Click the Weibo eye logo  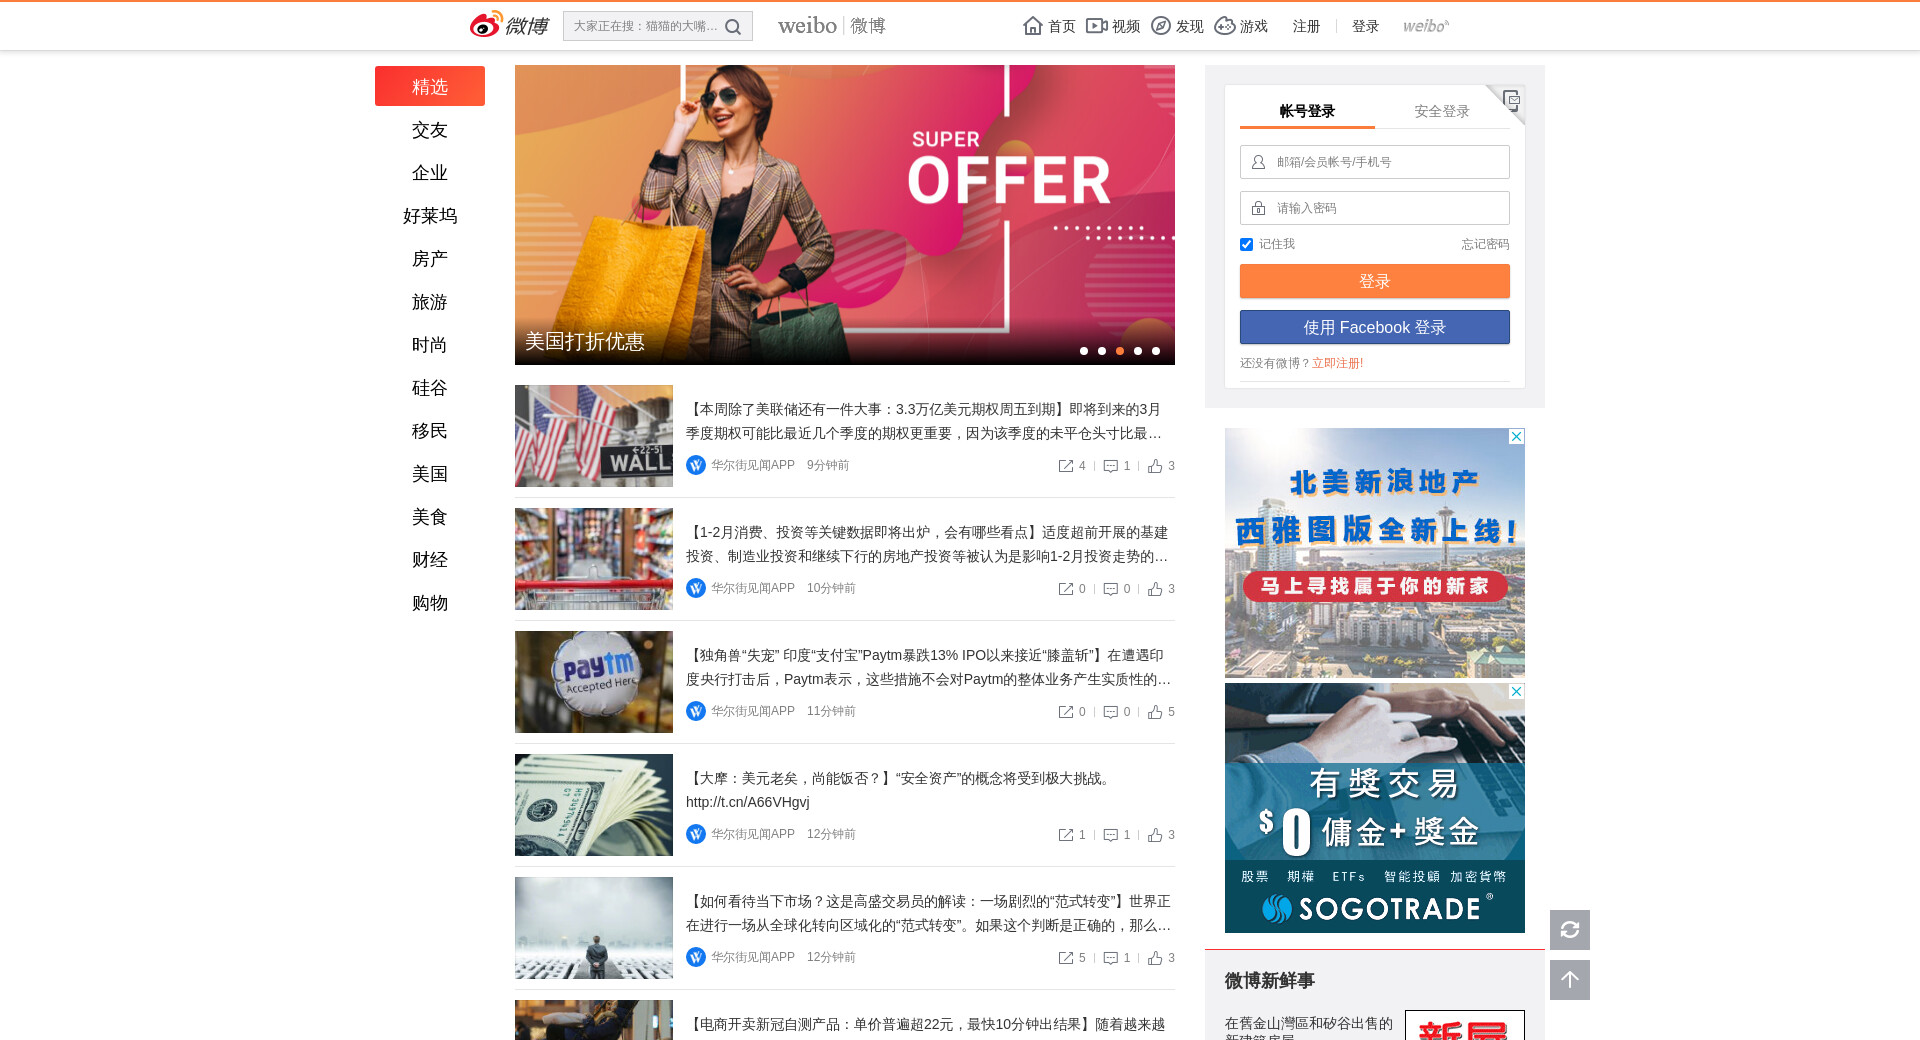pos(487,25)
